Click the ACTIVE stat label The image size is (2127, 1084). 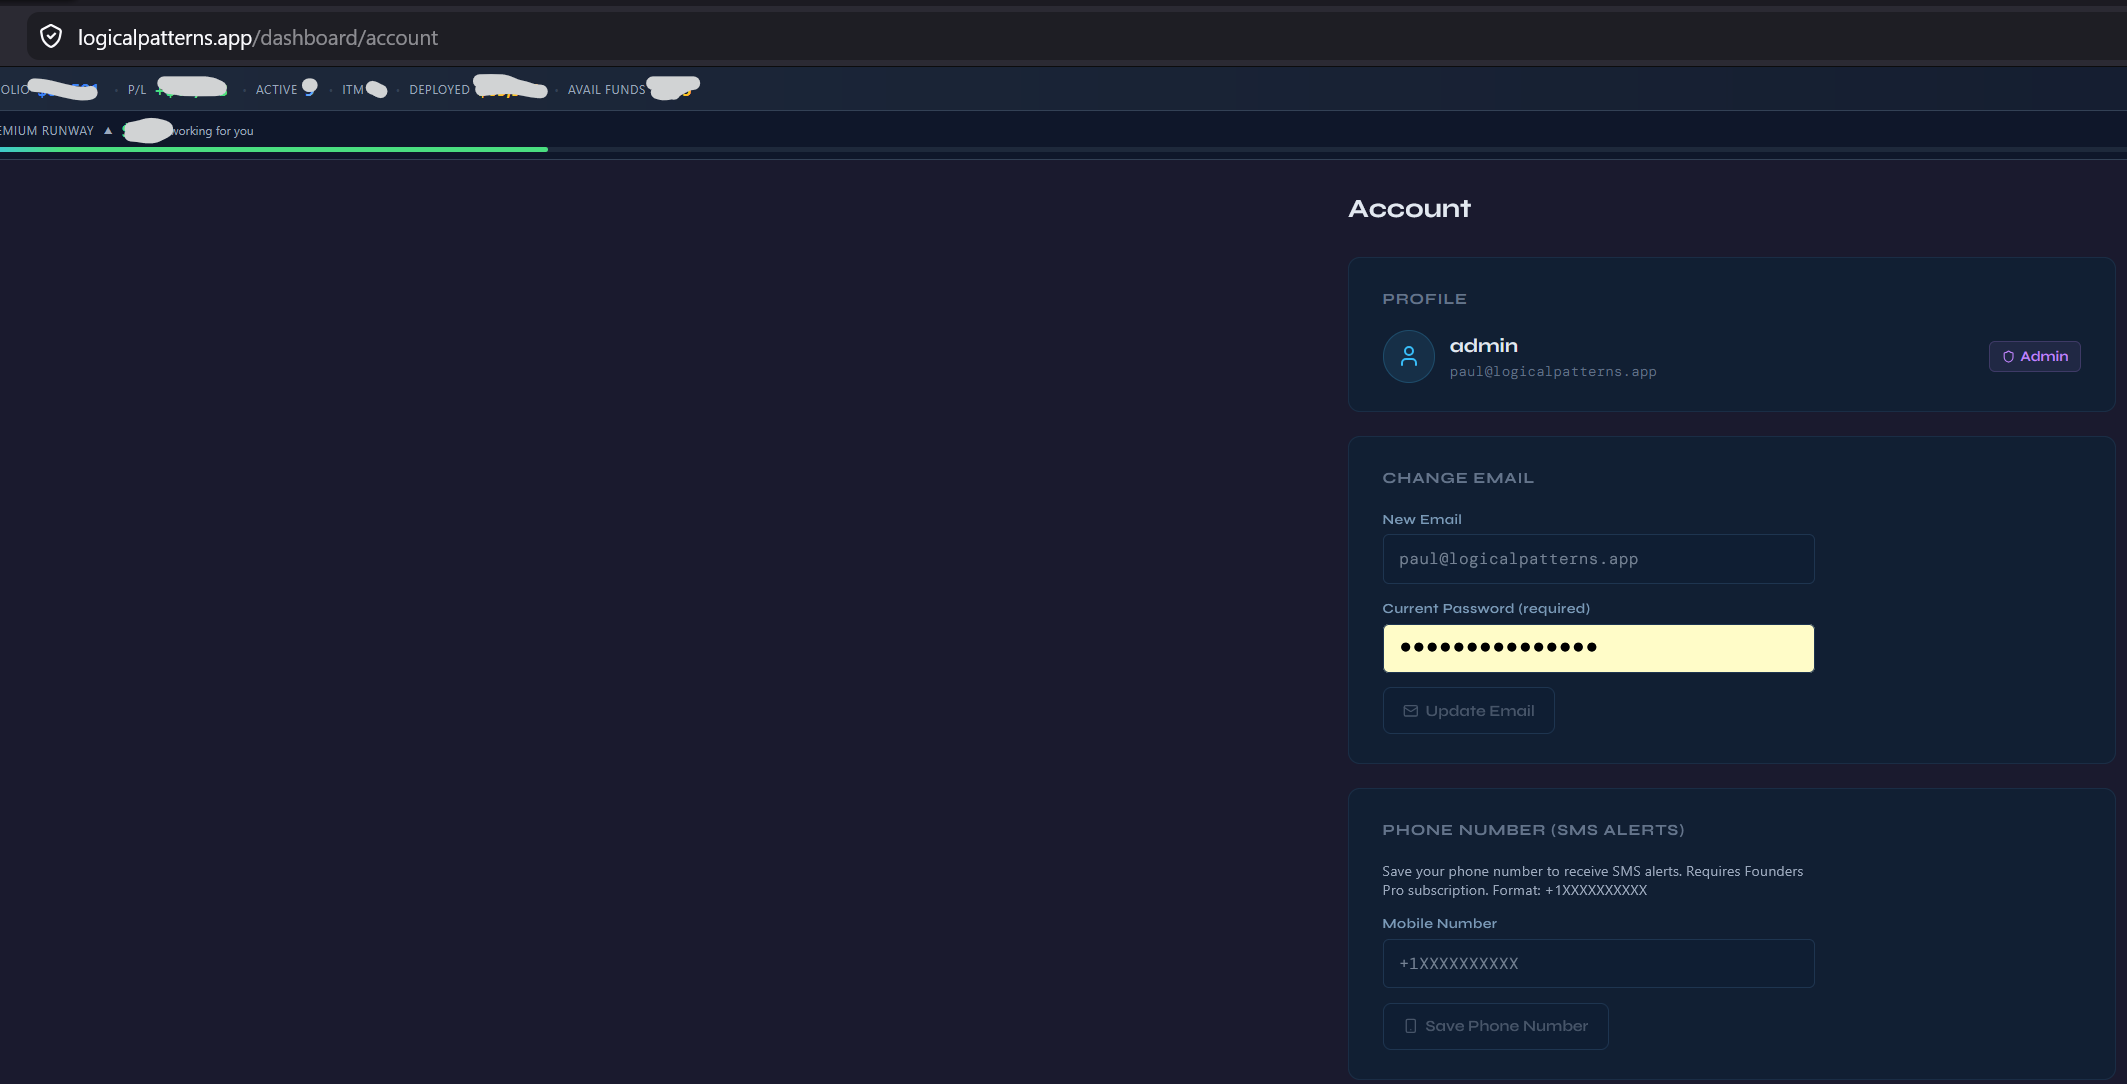(x=276, y=90)
